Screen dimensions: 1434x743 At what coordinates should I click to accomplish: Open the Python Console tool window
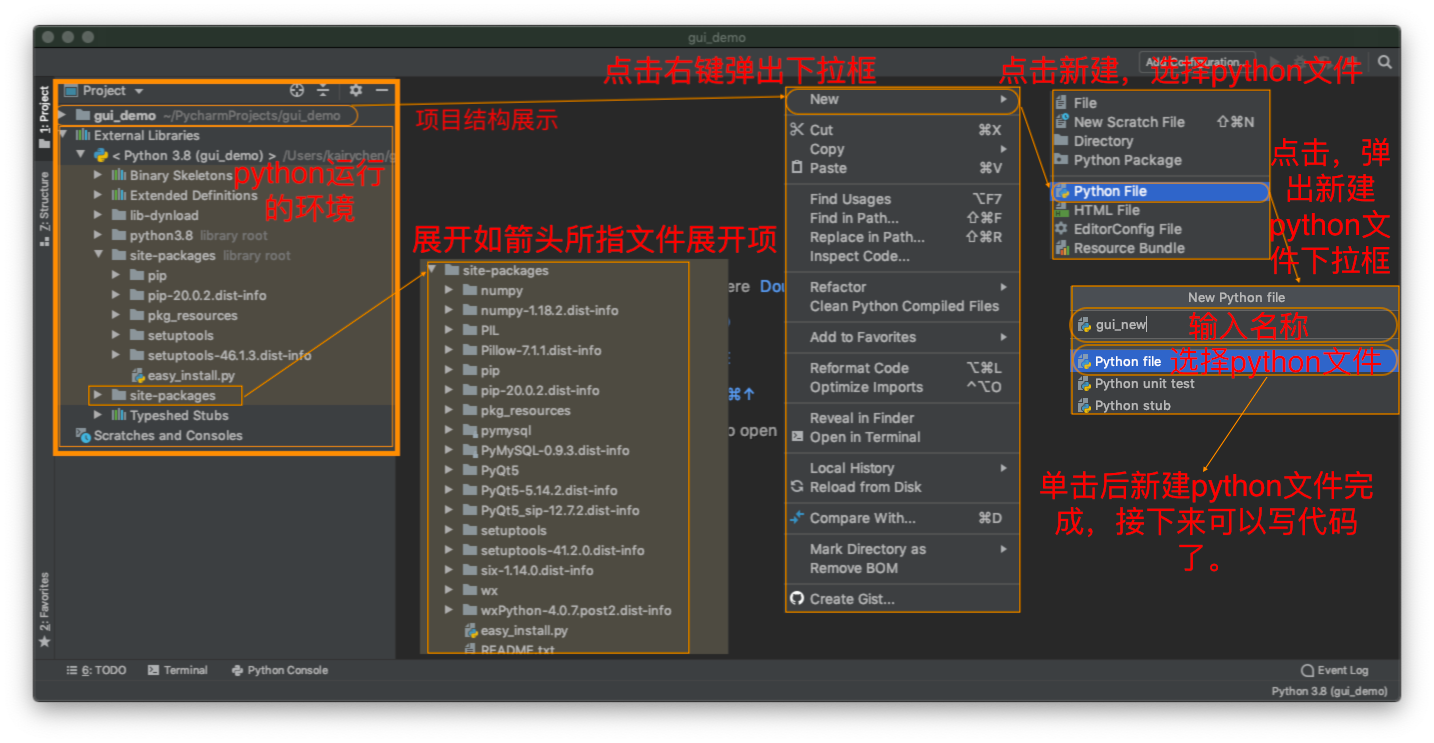[280, 670]
